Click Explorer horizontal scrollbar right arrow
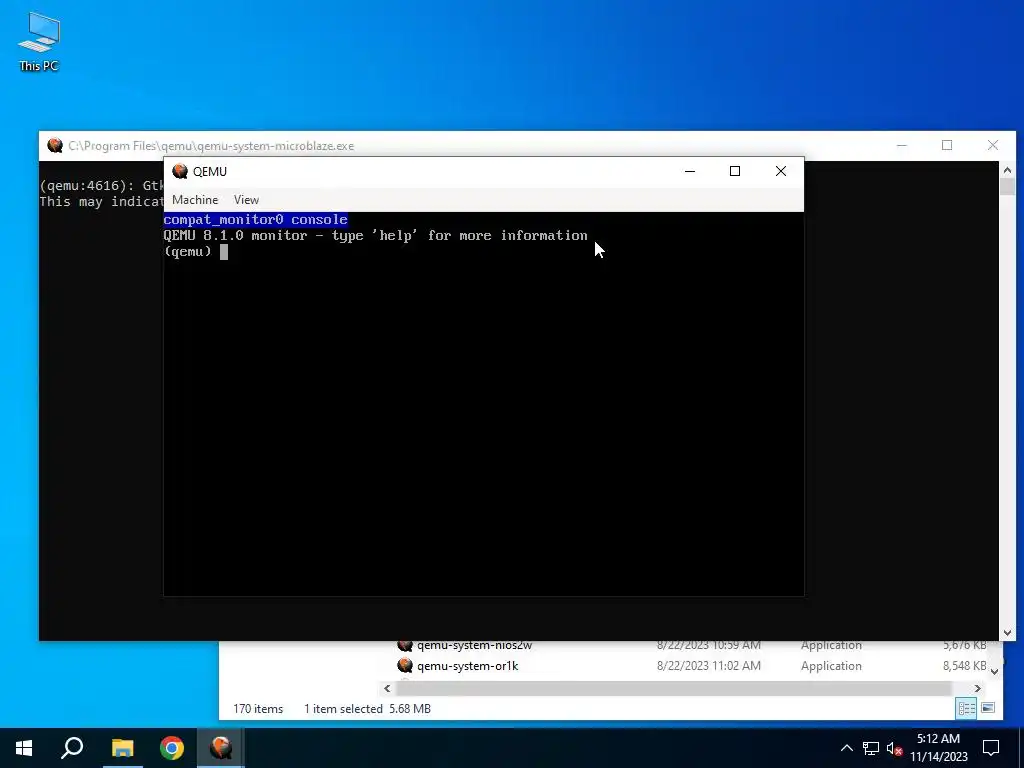The width and height of the screenshot is (1024, 768). [x=978, y=688]
